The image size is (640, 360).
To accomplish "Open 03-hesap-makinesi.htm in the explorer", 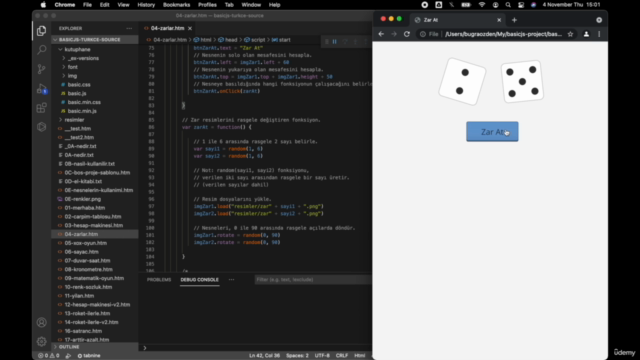I will [x=93, y=225].
